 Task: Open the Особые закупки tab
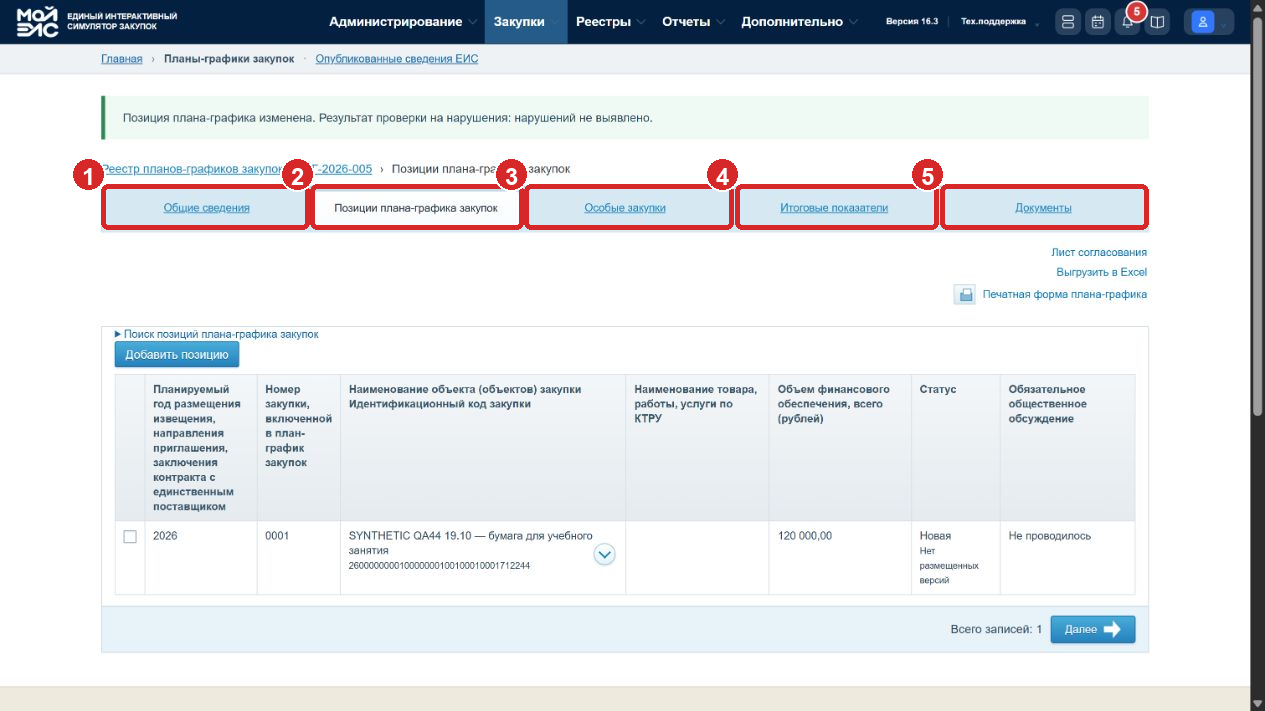[x=625, y=208]
